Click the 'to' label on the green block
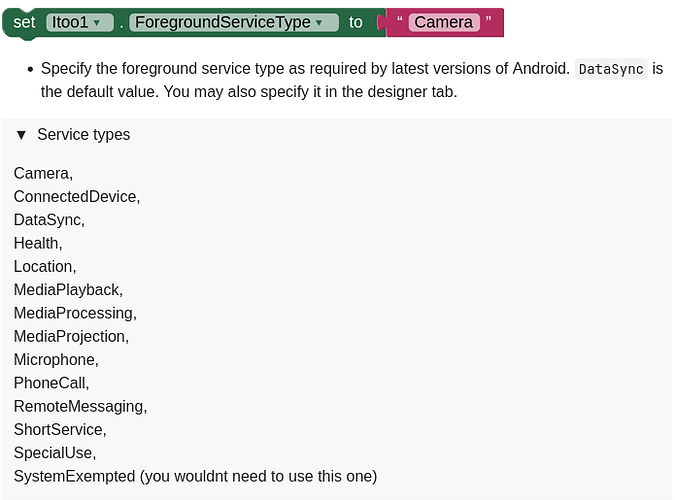The width and height of the screenshot is (675, 500). click(356, 22)
